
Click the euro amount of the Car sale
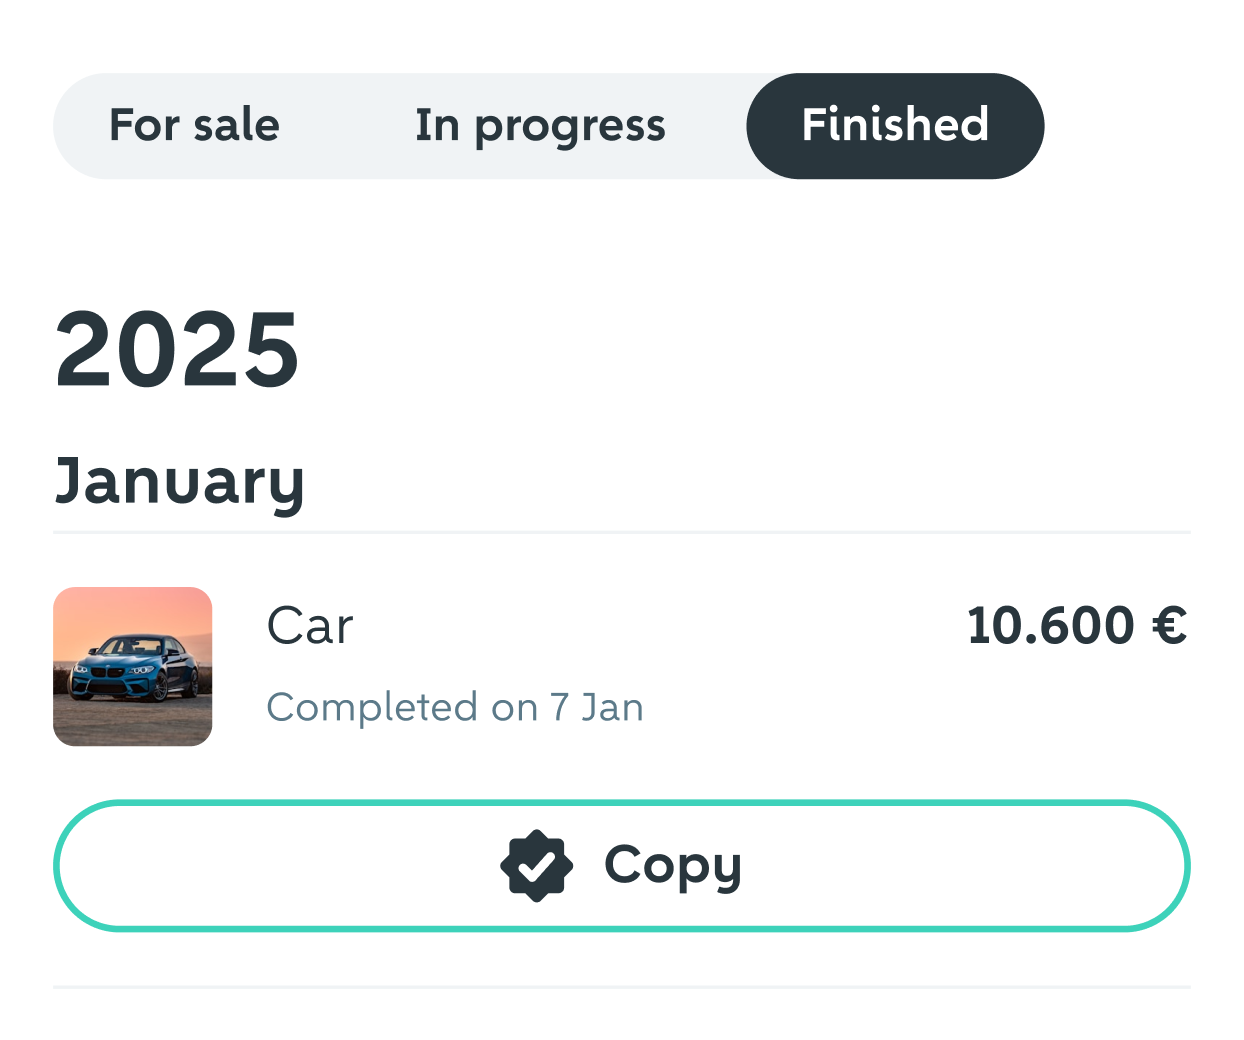tap(1077, 626)
